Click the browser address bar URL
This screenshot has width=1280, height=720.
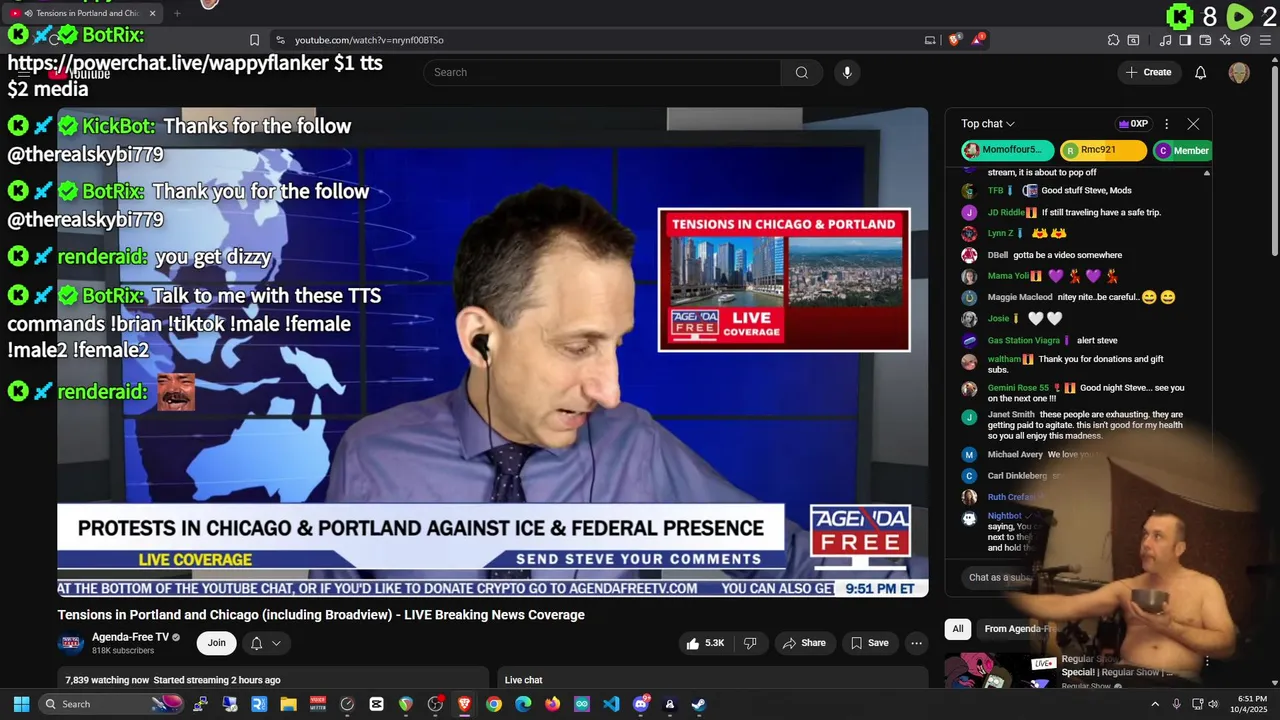click(369, 40)
